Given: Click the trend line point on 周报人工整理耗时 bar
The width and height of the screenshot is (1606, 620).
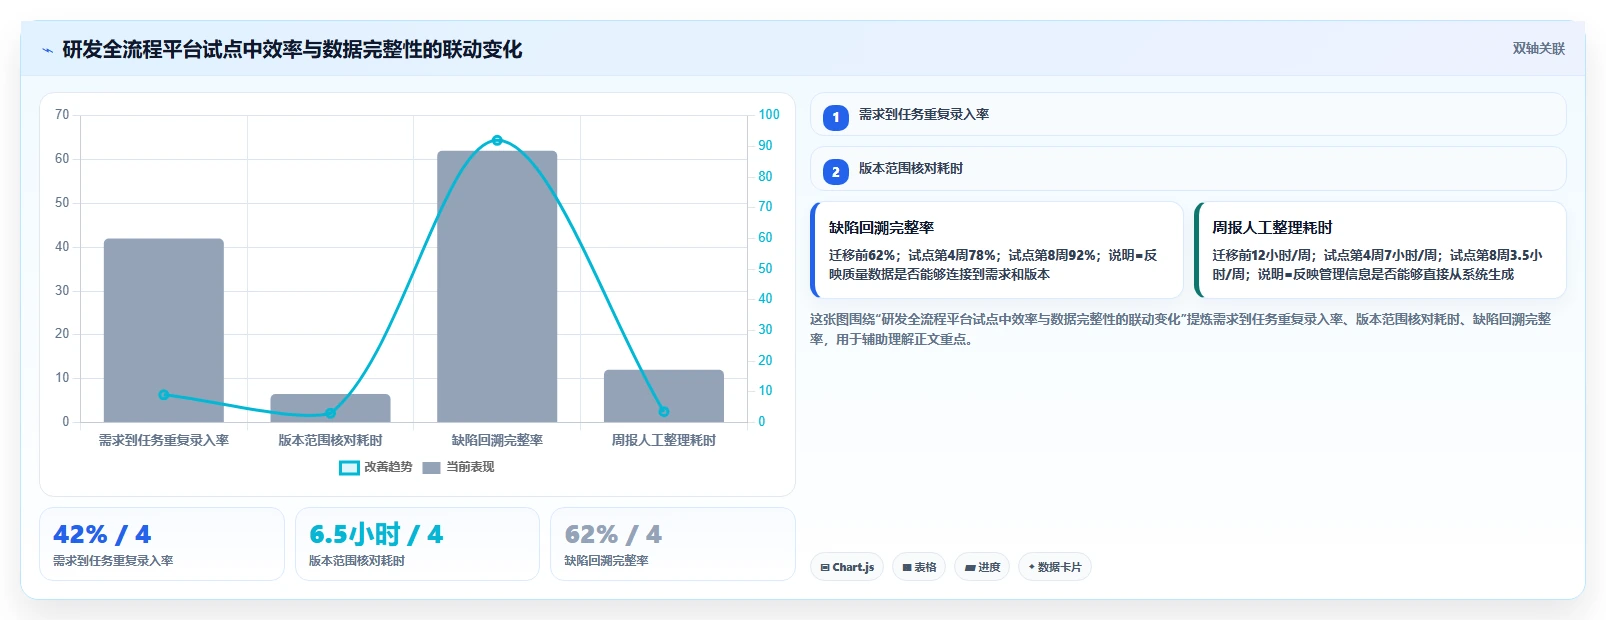Looking at the screenshot, I should click(664, 411).
